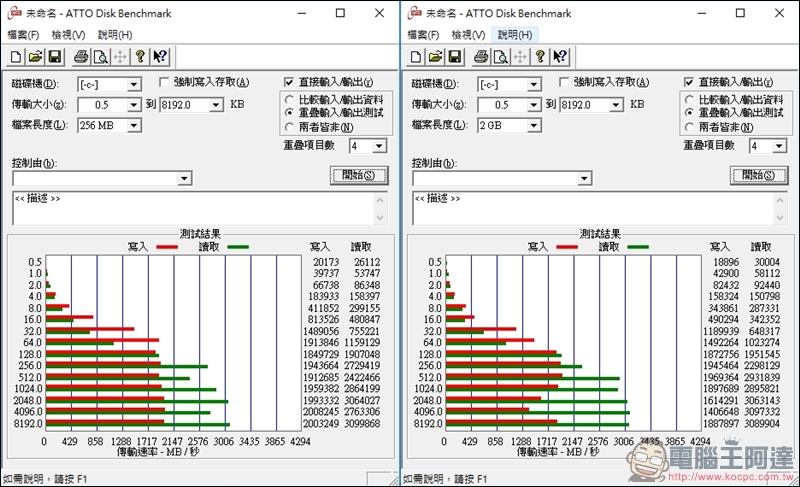This screenshot has height=487, width=800.
Task: Open drive [-c-] dropdown in left window
Action: 134,85
